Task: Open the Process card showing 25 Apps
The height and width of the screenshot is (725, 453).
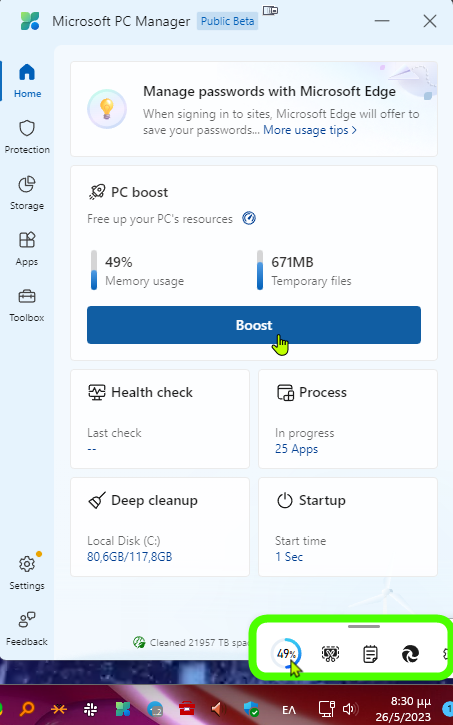Action: coord(348,419)
